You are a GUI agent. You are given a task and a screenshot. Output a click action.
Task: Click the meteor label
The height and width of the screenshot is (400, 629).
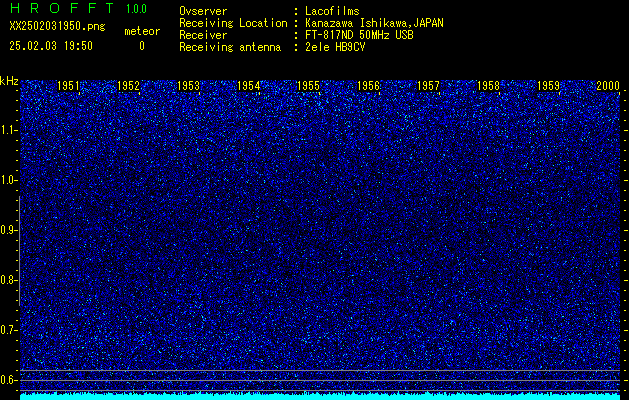point(142,31)
